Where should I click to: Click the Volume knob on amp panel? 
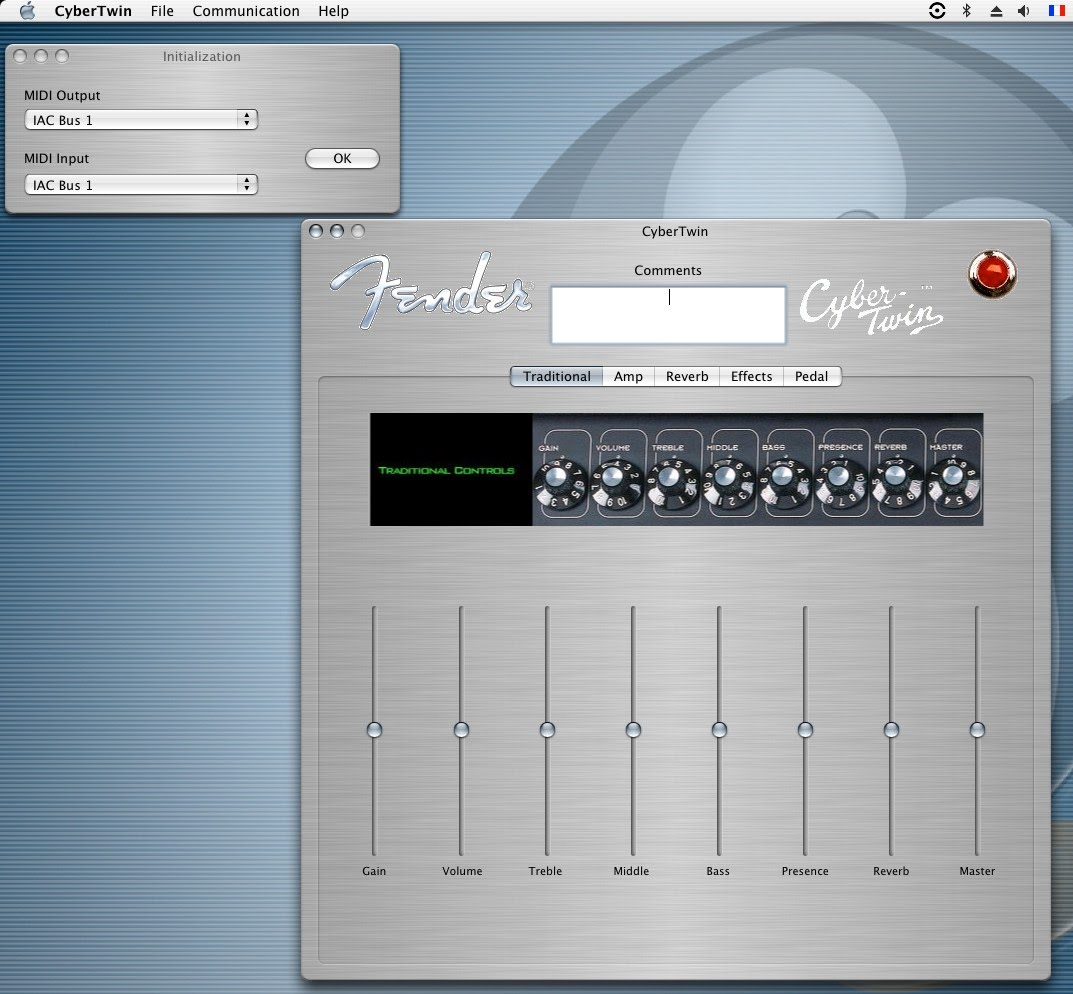(617, 485)
